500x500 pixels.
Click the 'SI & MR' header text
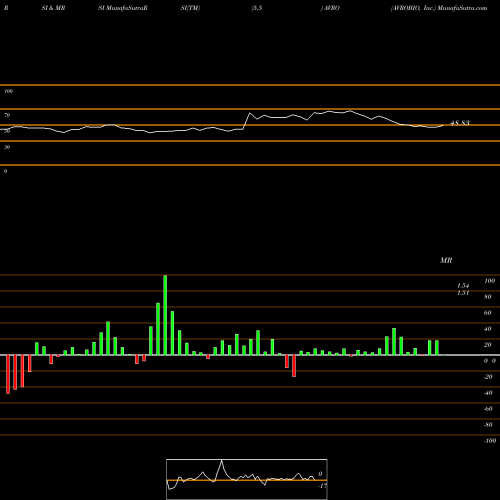(x=53, y=8)
